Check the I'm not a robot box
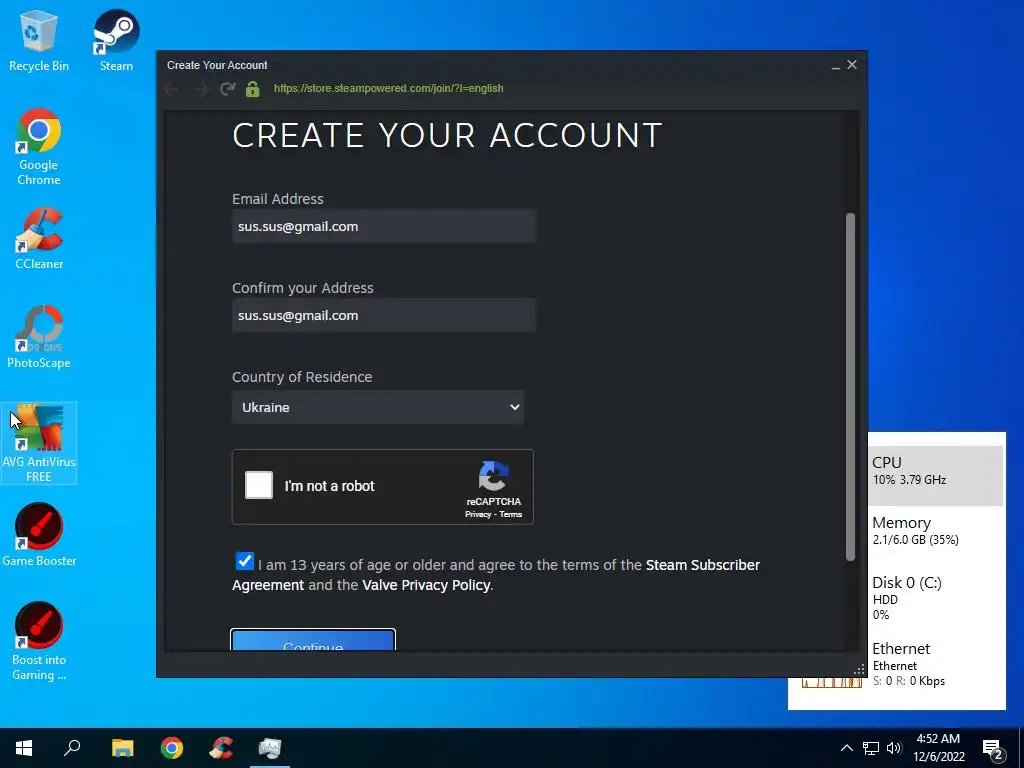 pos(259,485)
